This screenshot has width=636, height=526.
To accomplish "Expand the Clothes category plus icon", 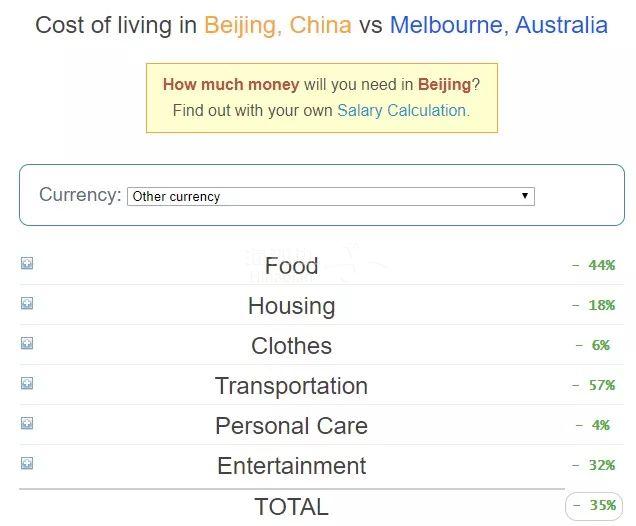I will pos(27,343).
